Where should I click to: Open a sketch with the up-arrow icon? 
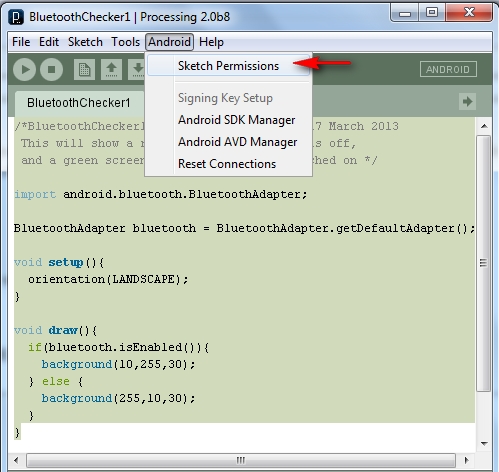111,69
